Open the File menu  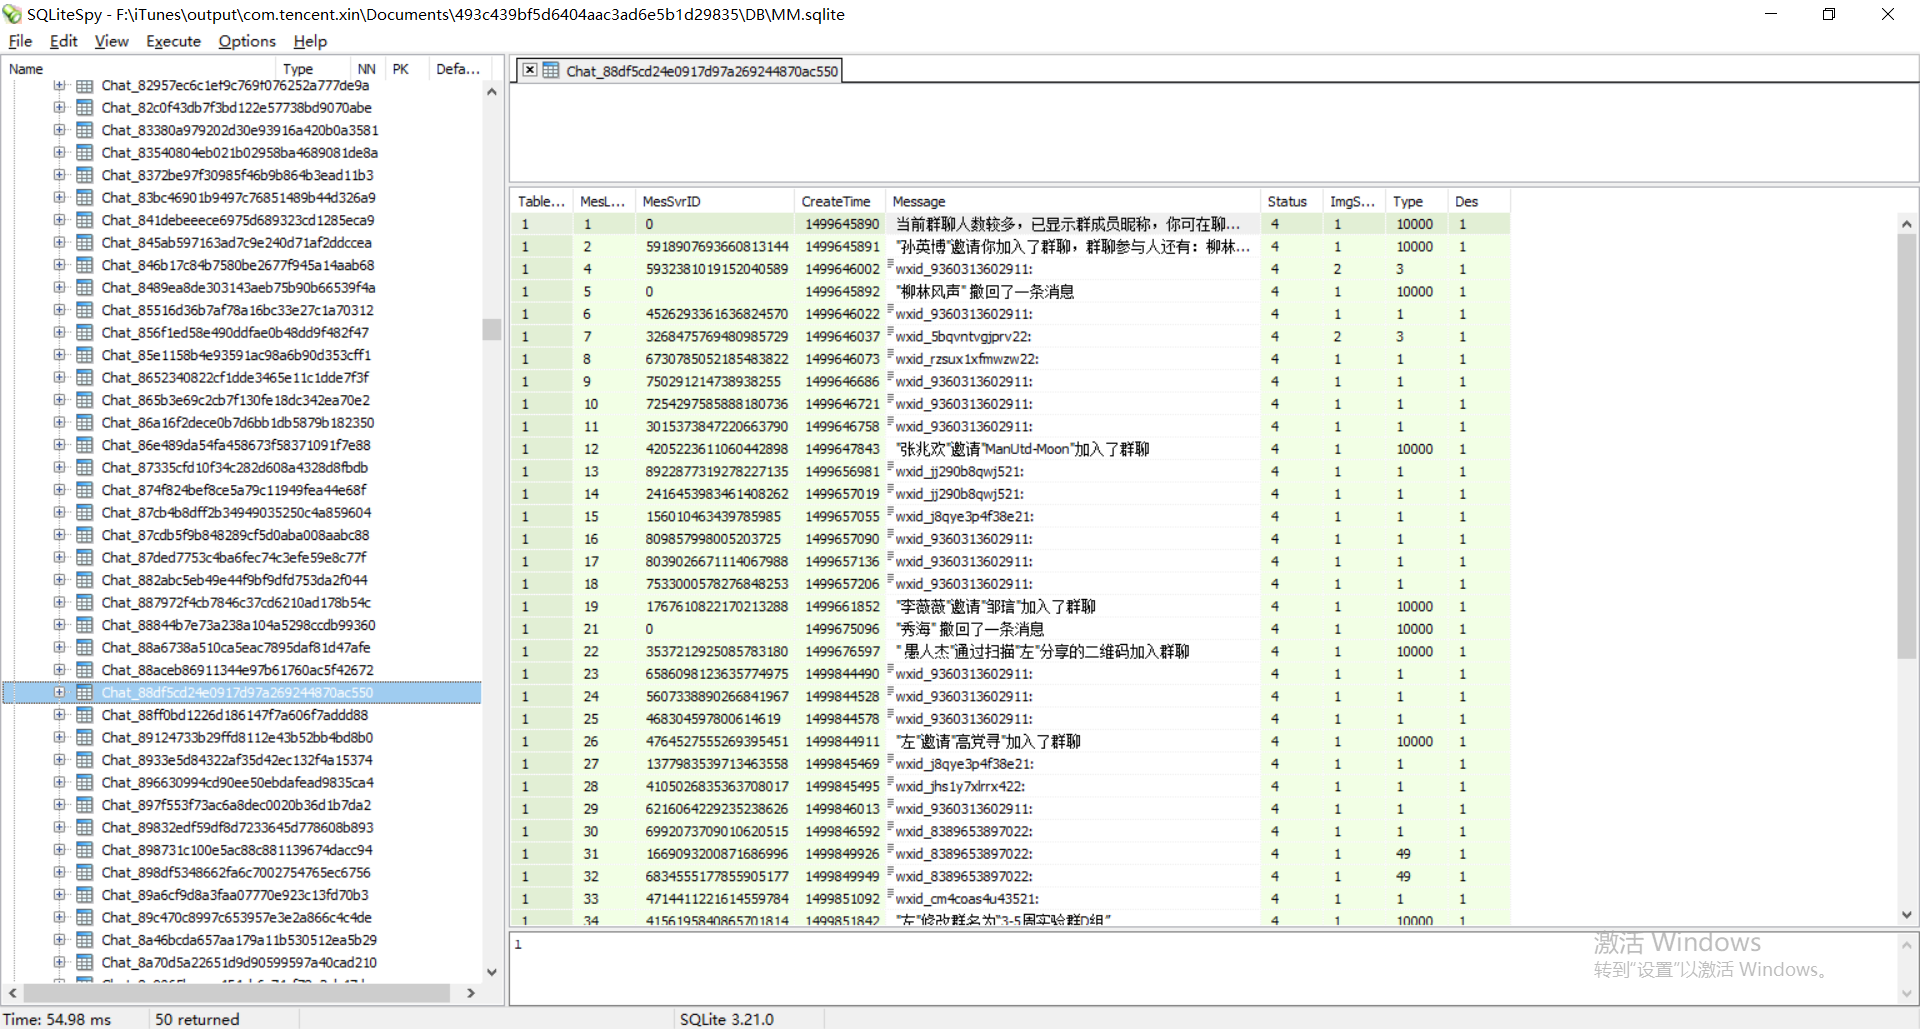pyautogui.click(x=20, y=41)
